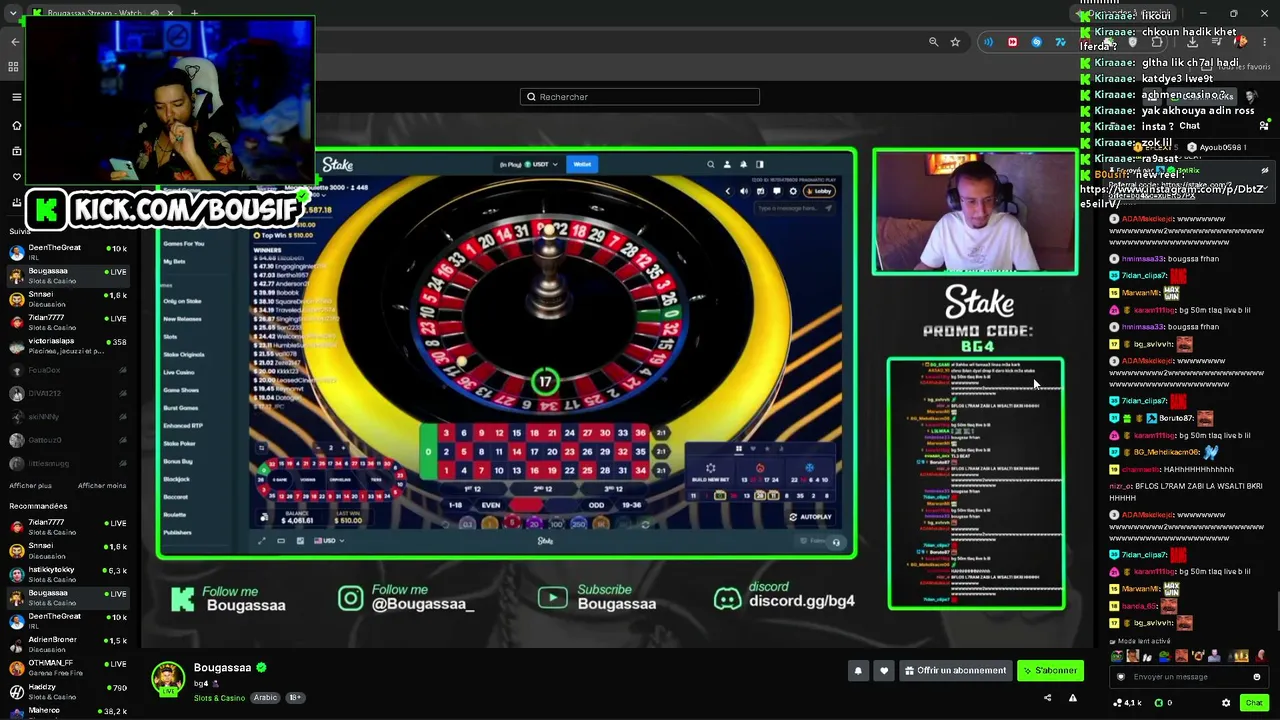Open the browser tab search dropdown
The height and width of the screenshot is (720, 1280).
coord(13,14)
